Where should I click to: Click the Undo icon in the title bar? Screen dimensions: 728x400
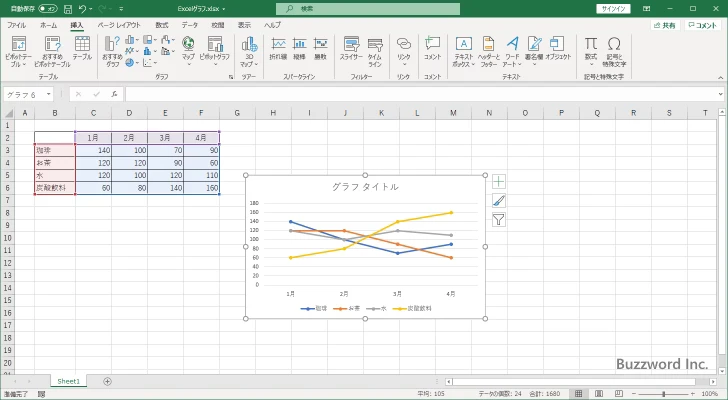click(82, 9)
